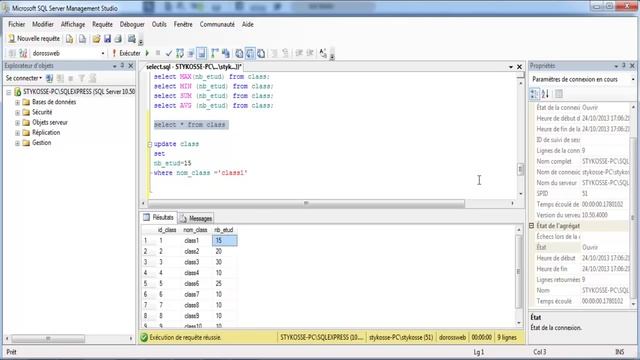The width and height of the screenshot is (640, 360).
Task: Toggle the Results to Grid icon
Action: (x=250, y=53)
